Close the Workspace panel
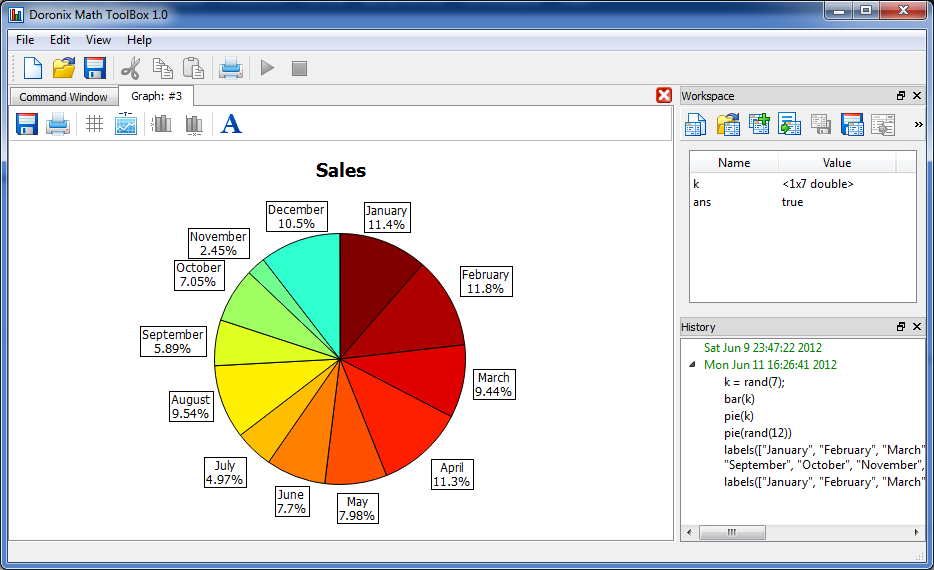The height and width of the screenshot is (570, 934). coord(917,95)
